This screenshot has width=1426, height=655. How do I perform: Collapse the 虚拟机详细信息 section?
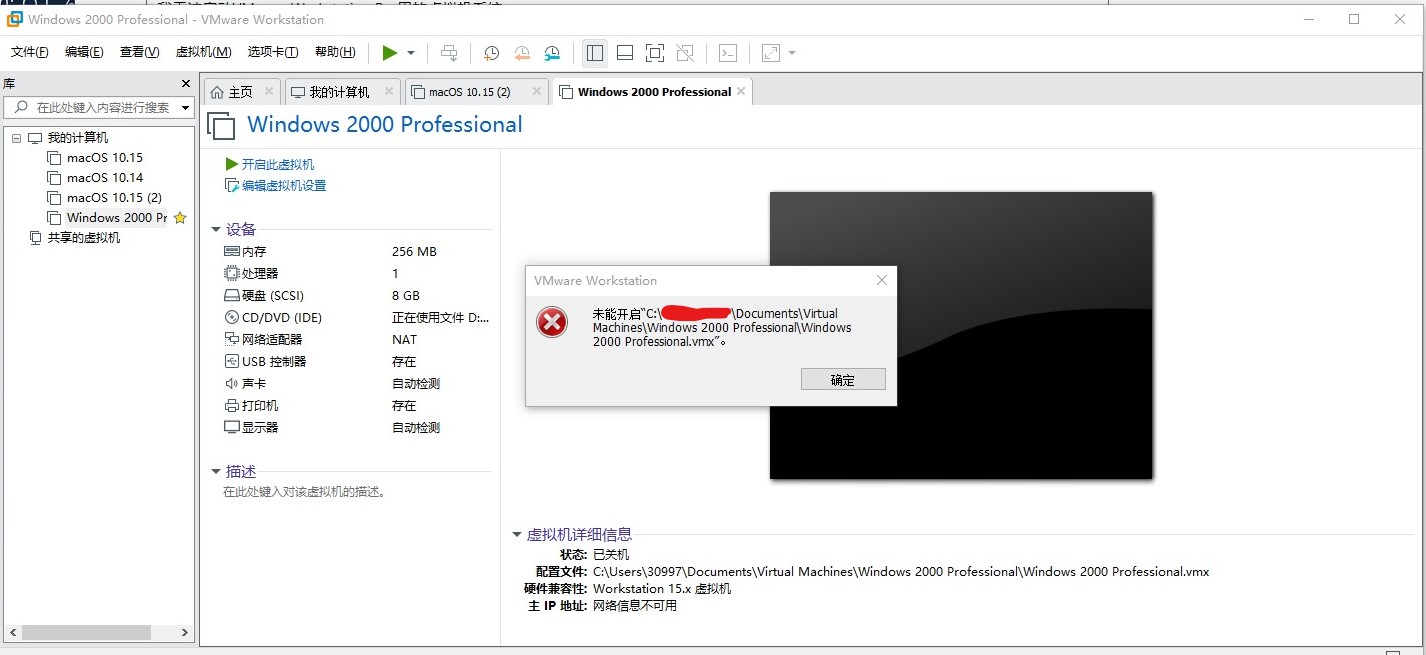tap(516, 535)
